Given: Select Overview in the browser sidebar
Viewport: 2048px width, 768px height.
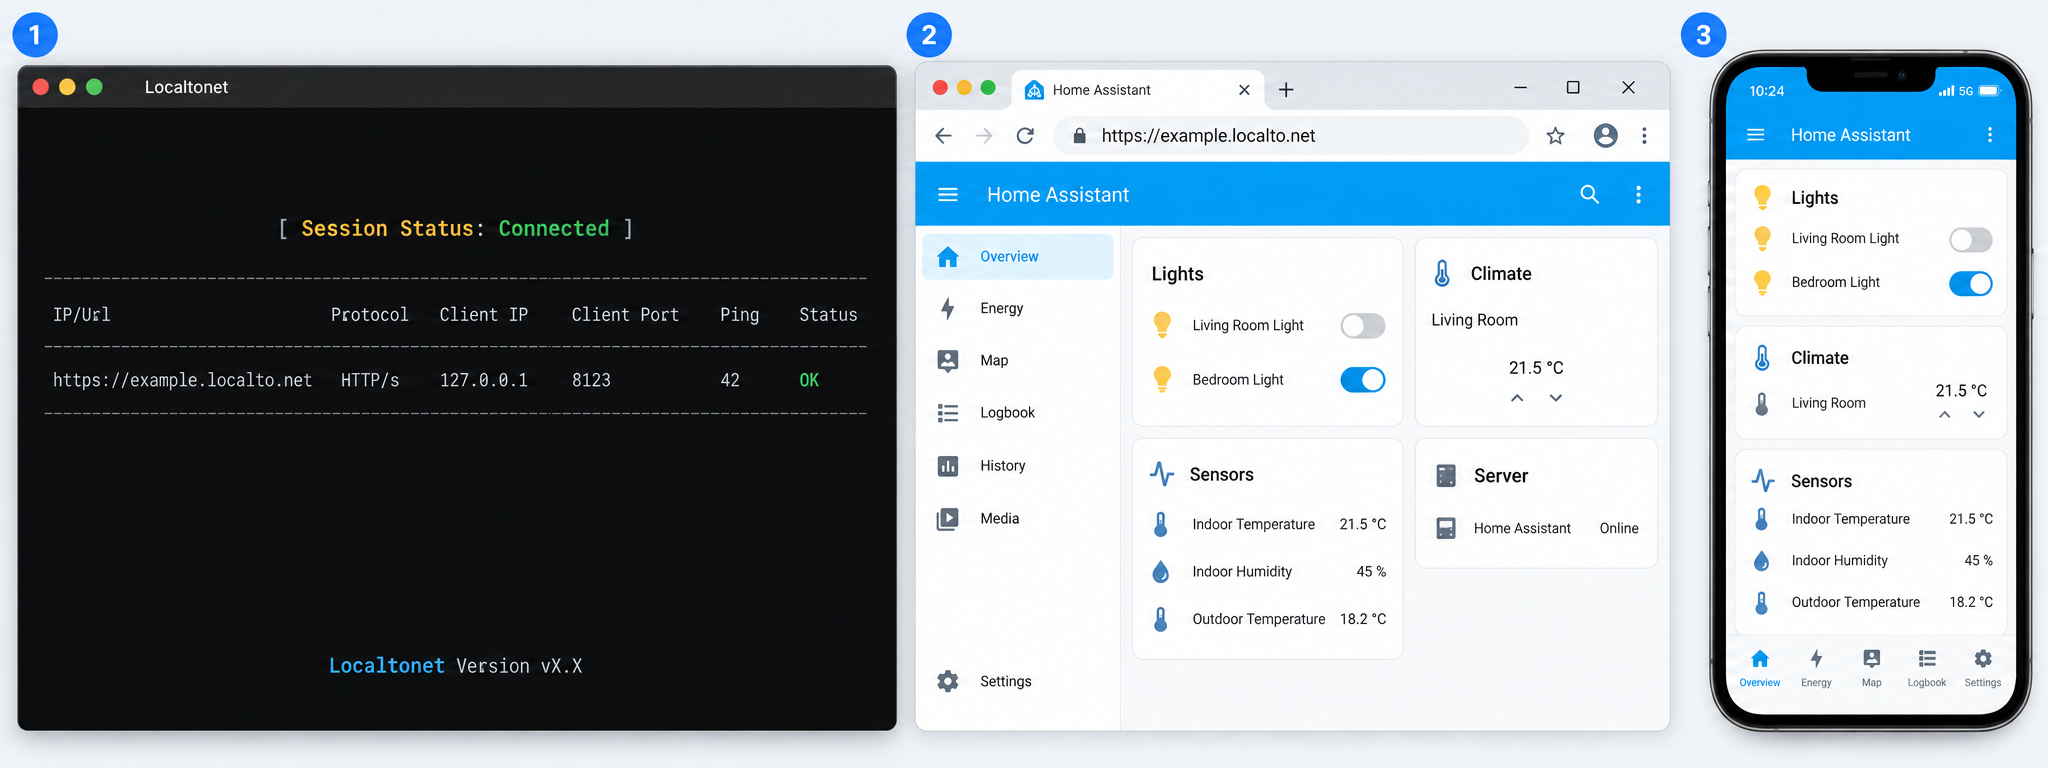Looking at the screenshot, I should pos(1017,257).
